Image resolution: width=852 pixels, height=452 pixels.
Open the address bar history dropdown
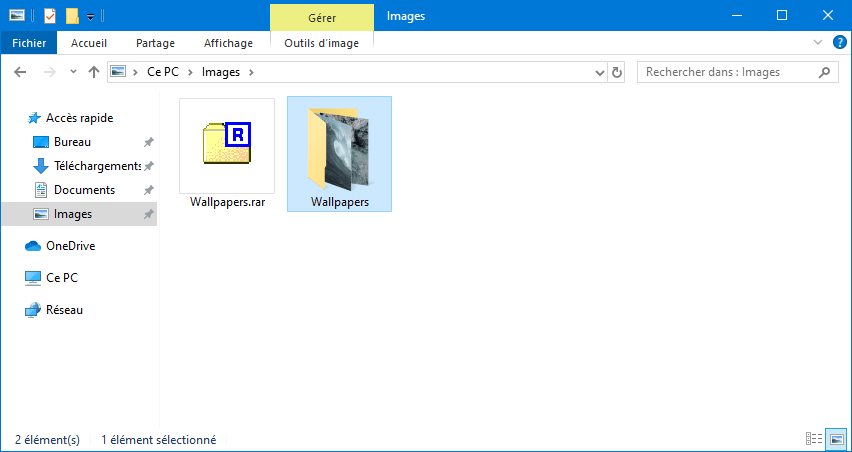(x=600, y=72)
